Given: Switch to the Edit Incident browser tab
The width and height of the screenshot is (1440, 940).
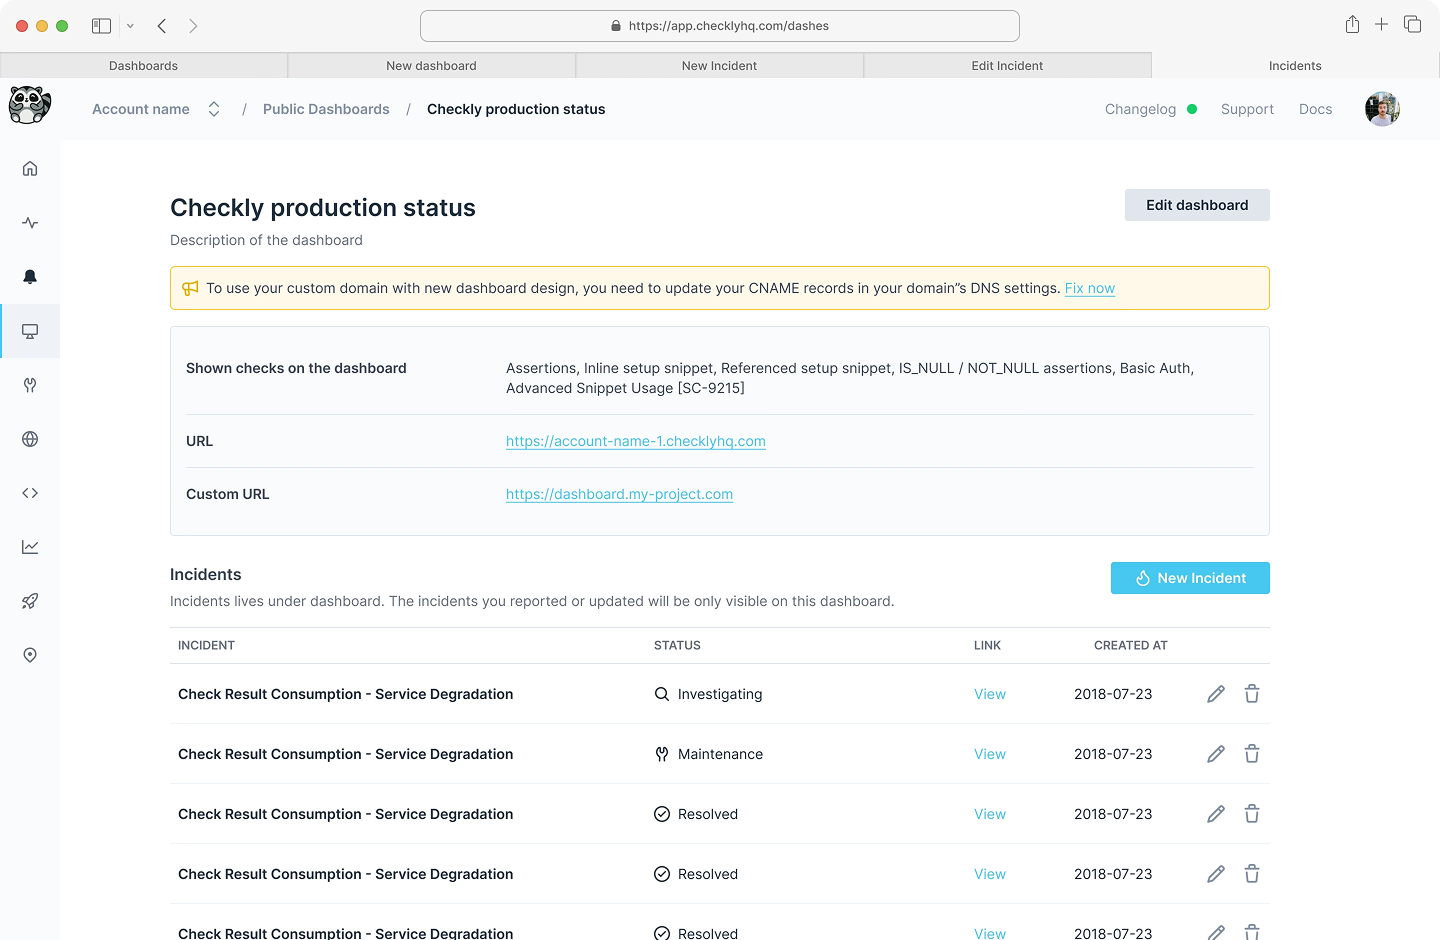Looking at the screenshot, I should point(1008,66).
